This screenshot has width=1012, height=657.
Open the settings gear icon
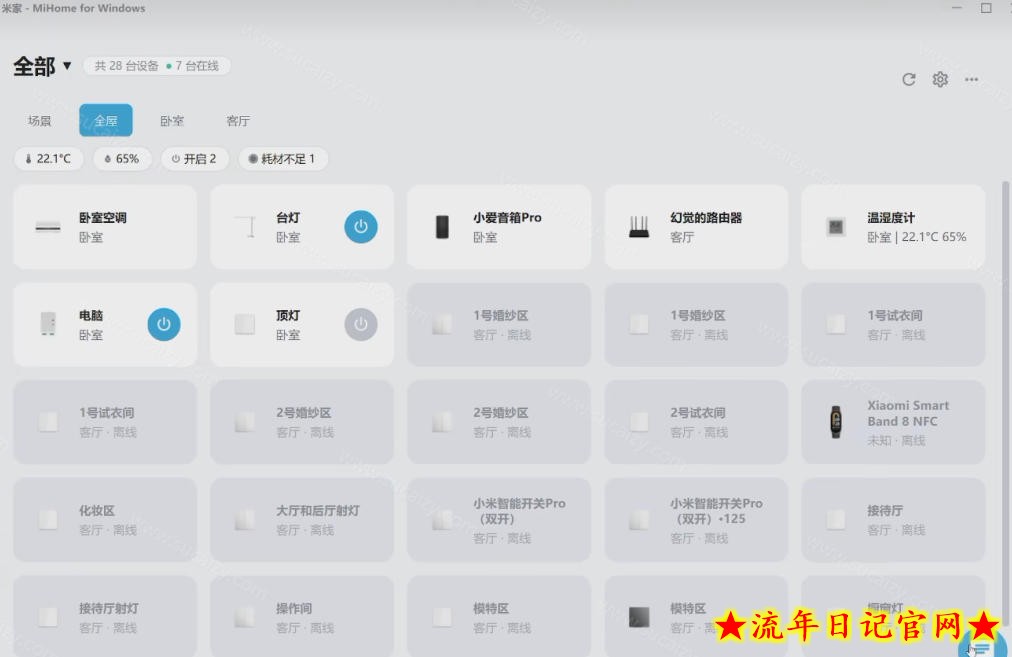click(x=940, y=79)
